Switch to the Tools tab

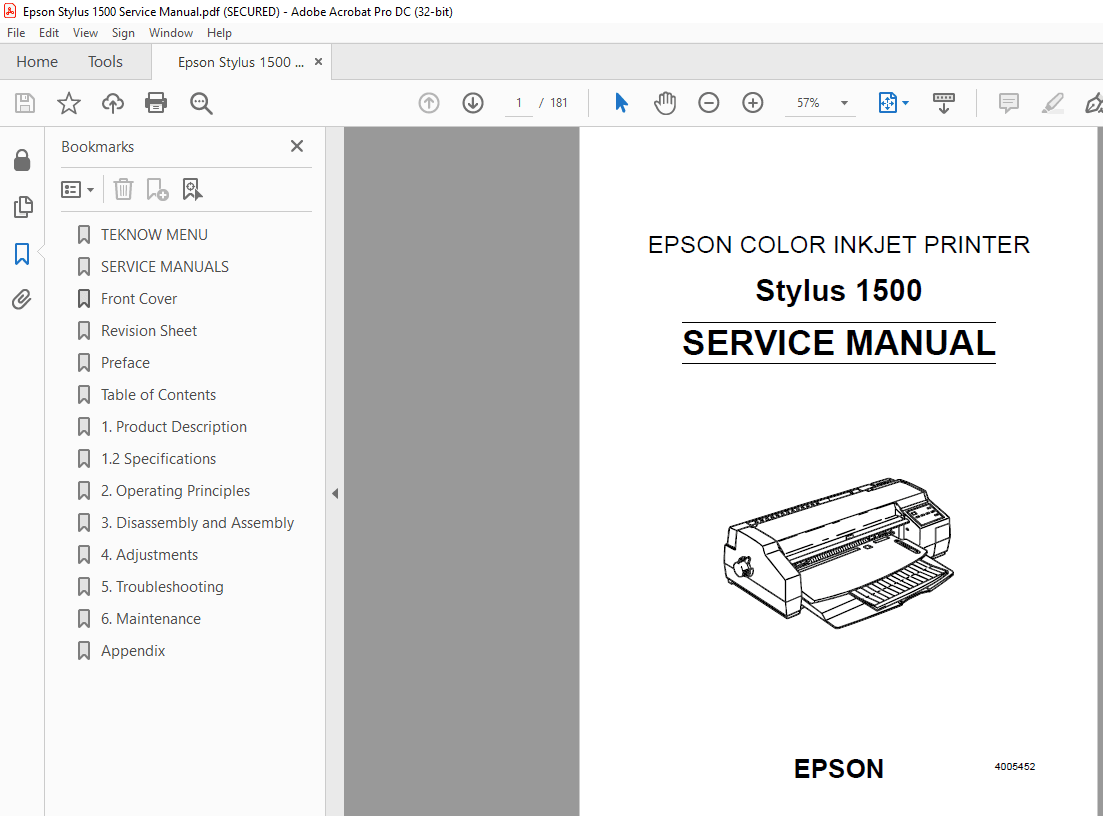coord(105,61)
